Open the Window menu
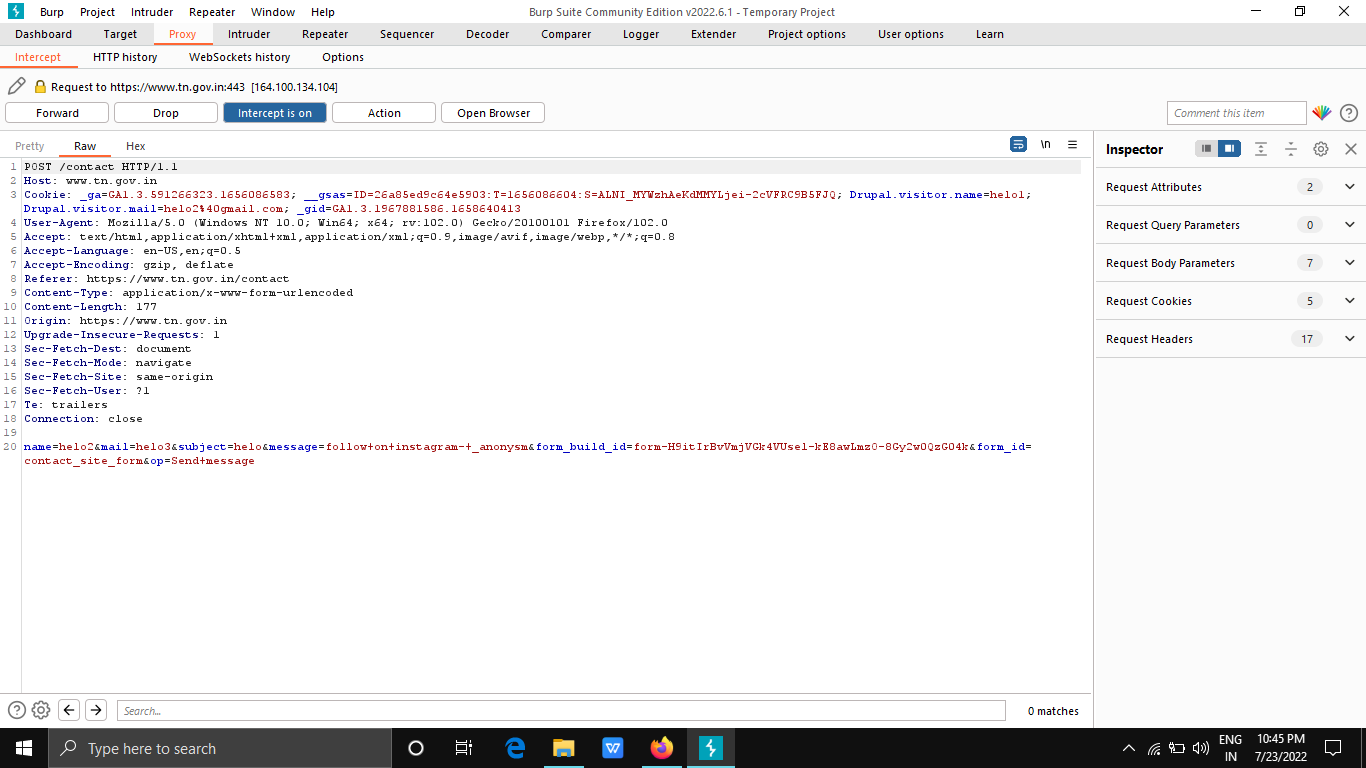Image resolution: width=1366 pixels, height=768 pixels. [273, 12]
